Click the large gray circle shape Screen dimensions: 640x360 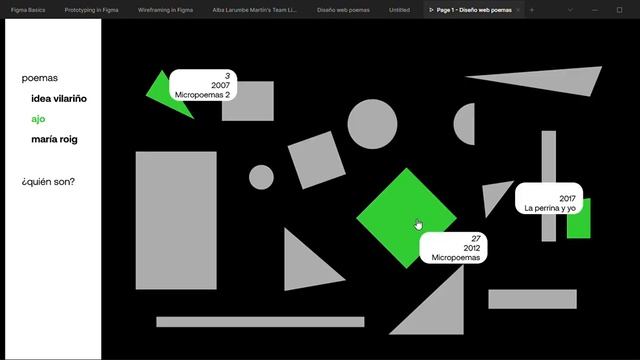372,124
